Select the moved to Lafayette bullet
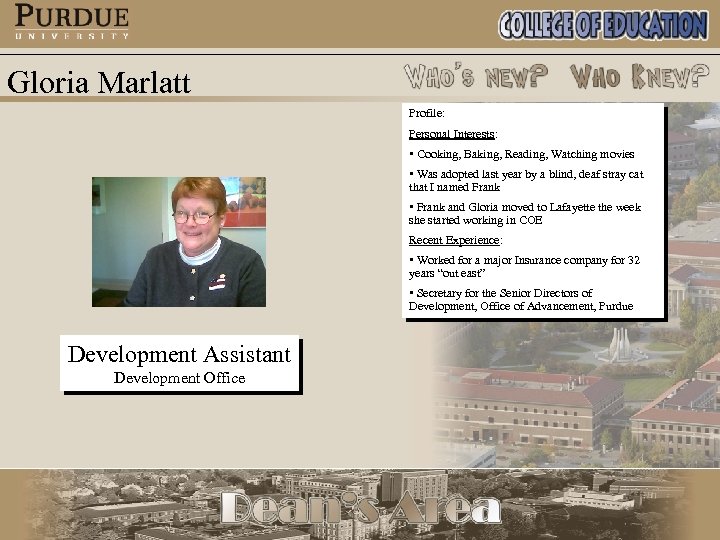Screen dimensions: 720x540 pyautogui.click(x=525, y=214)
